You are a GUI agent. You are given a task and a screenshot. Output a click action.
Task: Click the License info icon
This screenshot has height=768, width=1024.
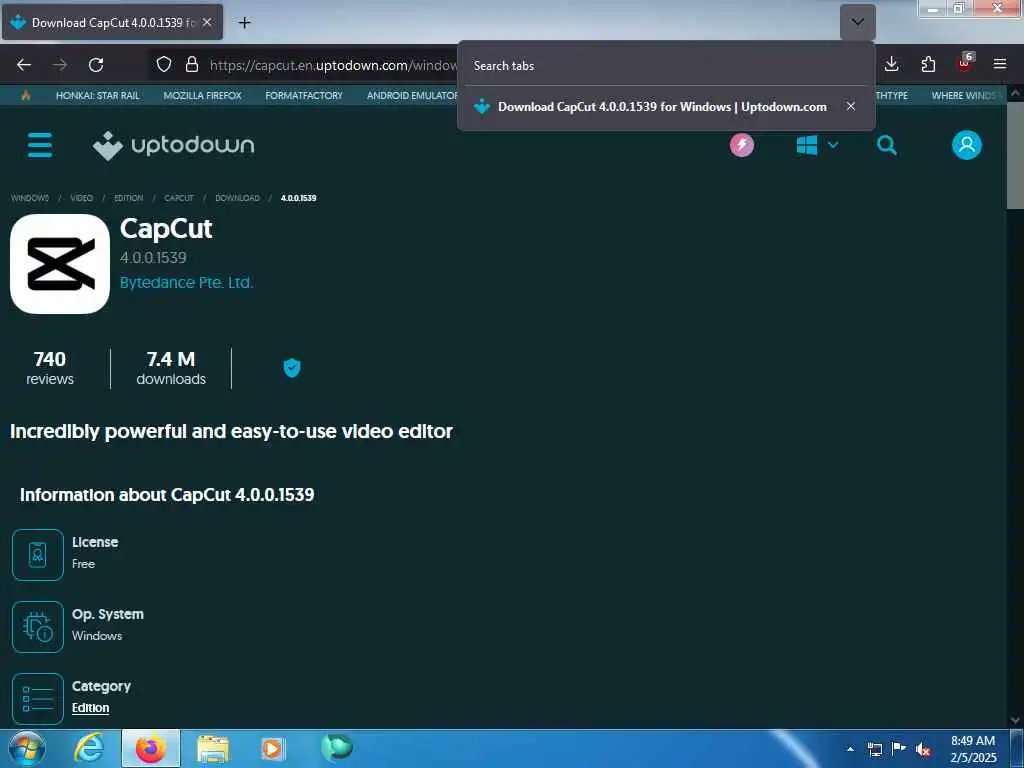[38, 554]
